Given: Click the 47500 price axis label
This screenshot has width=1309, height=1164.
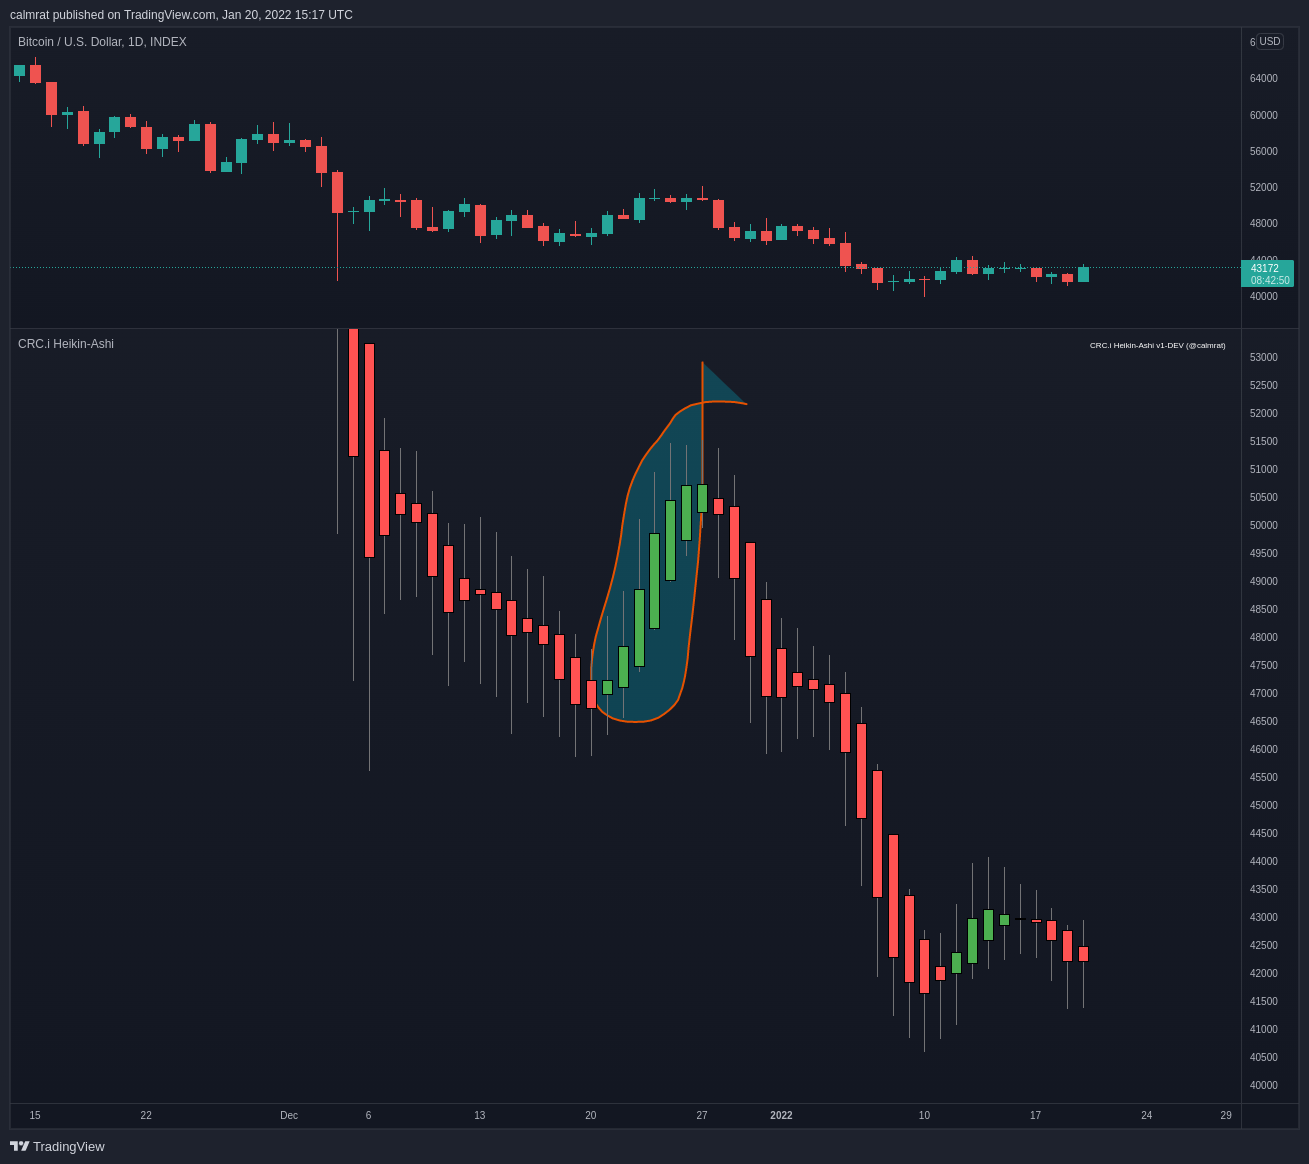Looking at the screenshot, I should [1264, 665].
